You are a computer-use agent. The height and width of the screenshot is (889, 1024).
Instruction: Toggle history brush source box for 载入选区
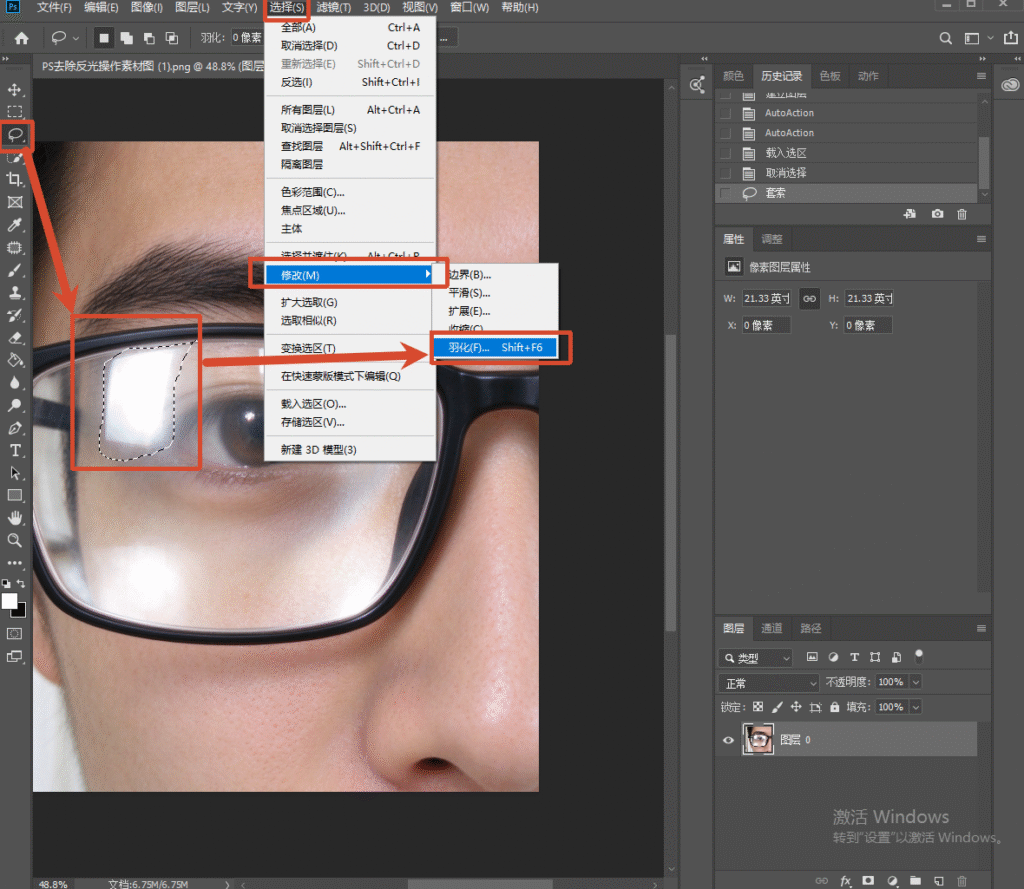[725, 153]
